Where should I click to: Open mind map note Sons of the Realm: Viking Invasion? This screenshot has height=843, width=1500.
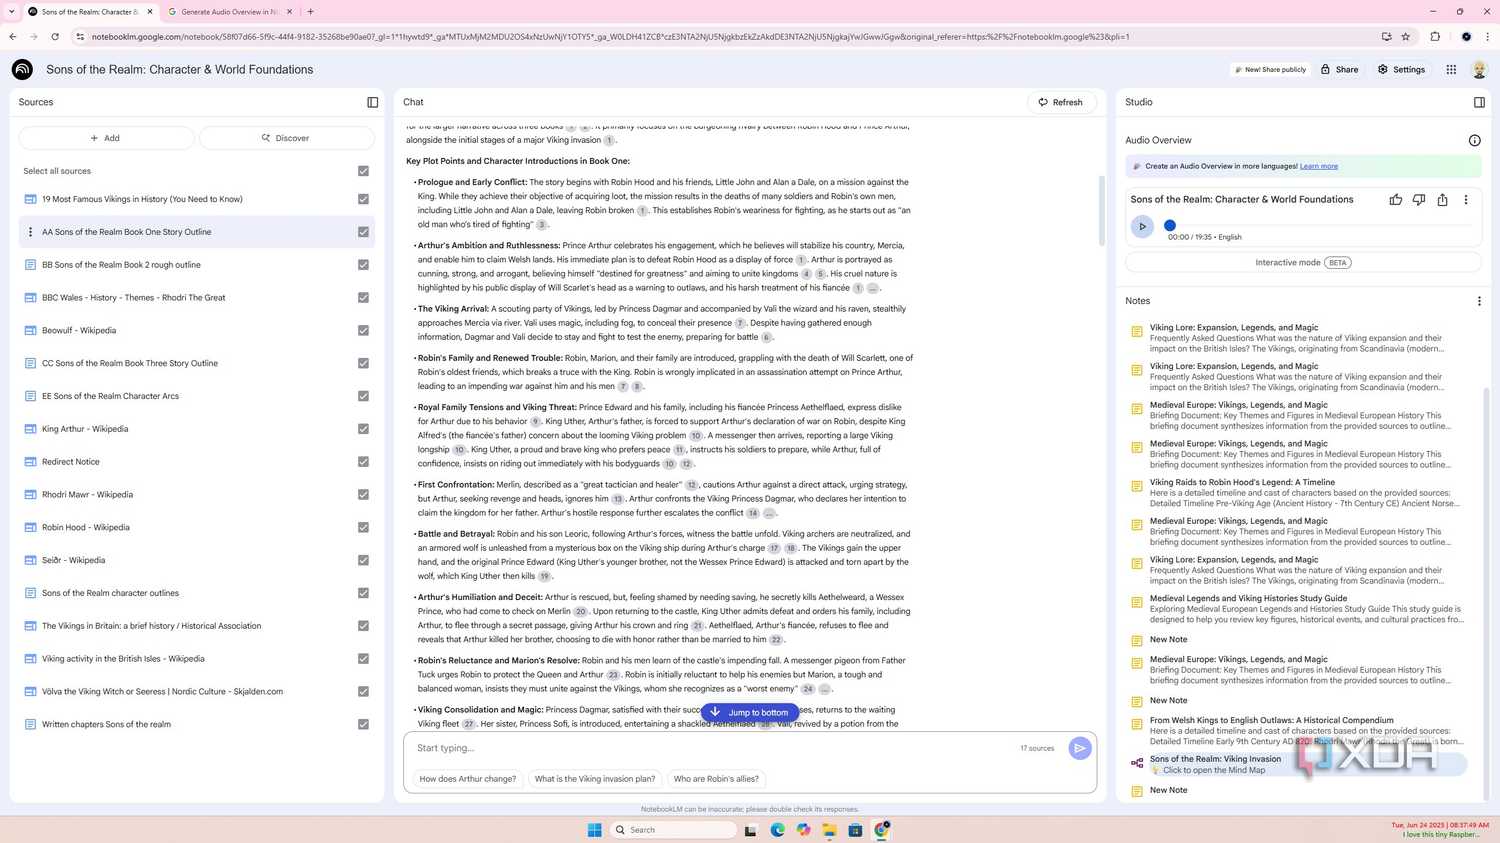click(x=1300, y=764)
